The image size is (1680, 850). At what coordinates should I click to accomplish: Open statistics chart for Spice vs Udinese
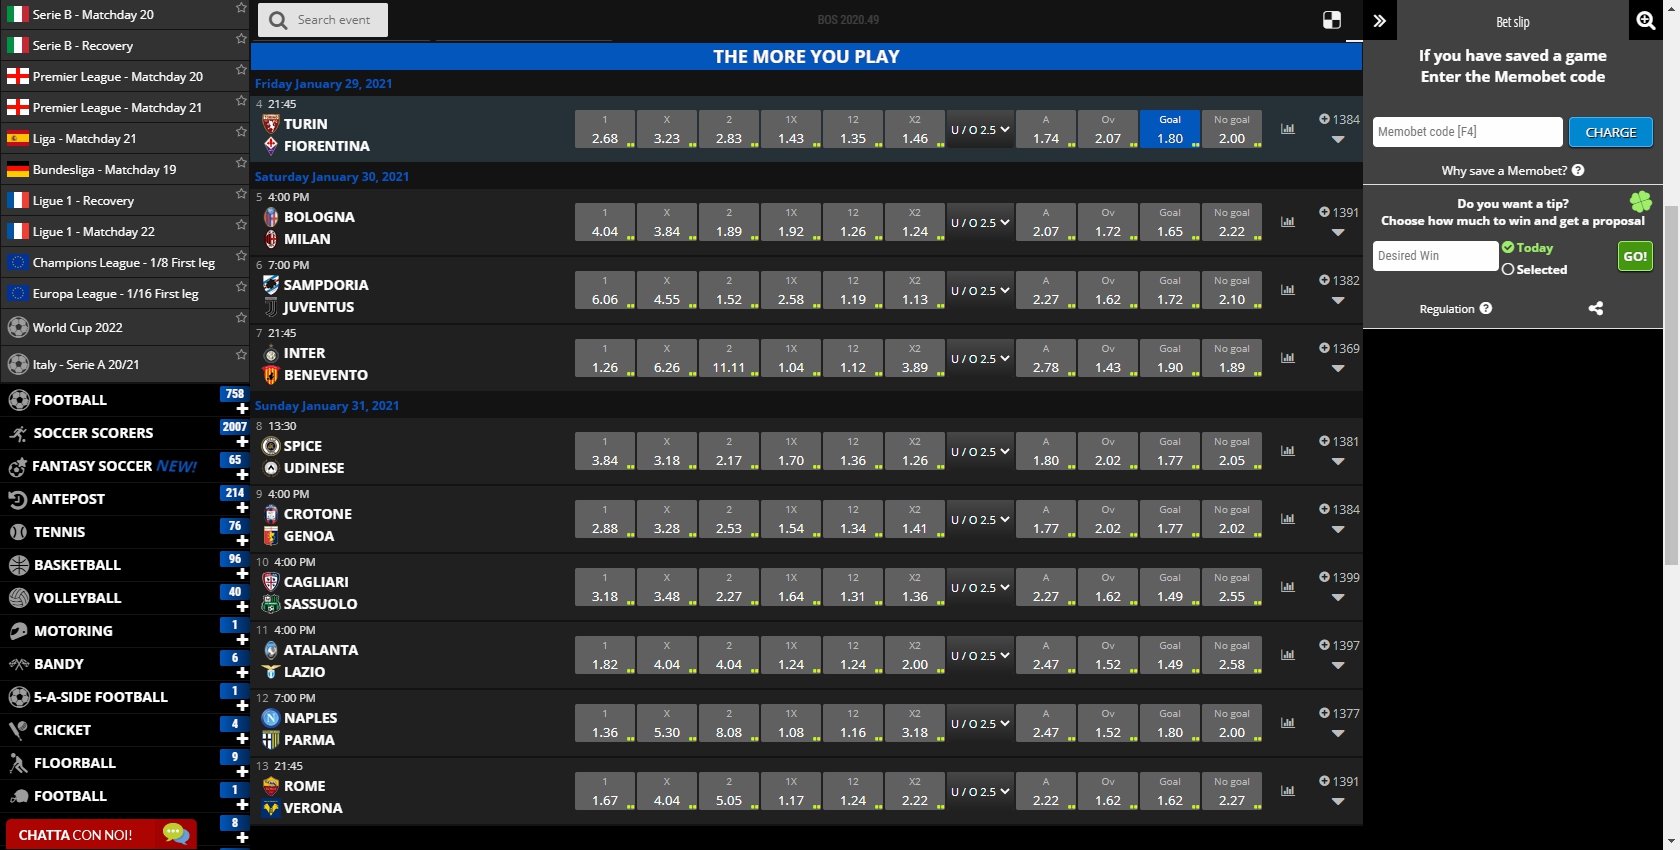1288,451
